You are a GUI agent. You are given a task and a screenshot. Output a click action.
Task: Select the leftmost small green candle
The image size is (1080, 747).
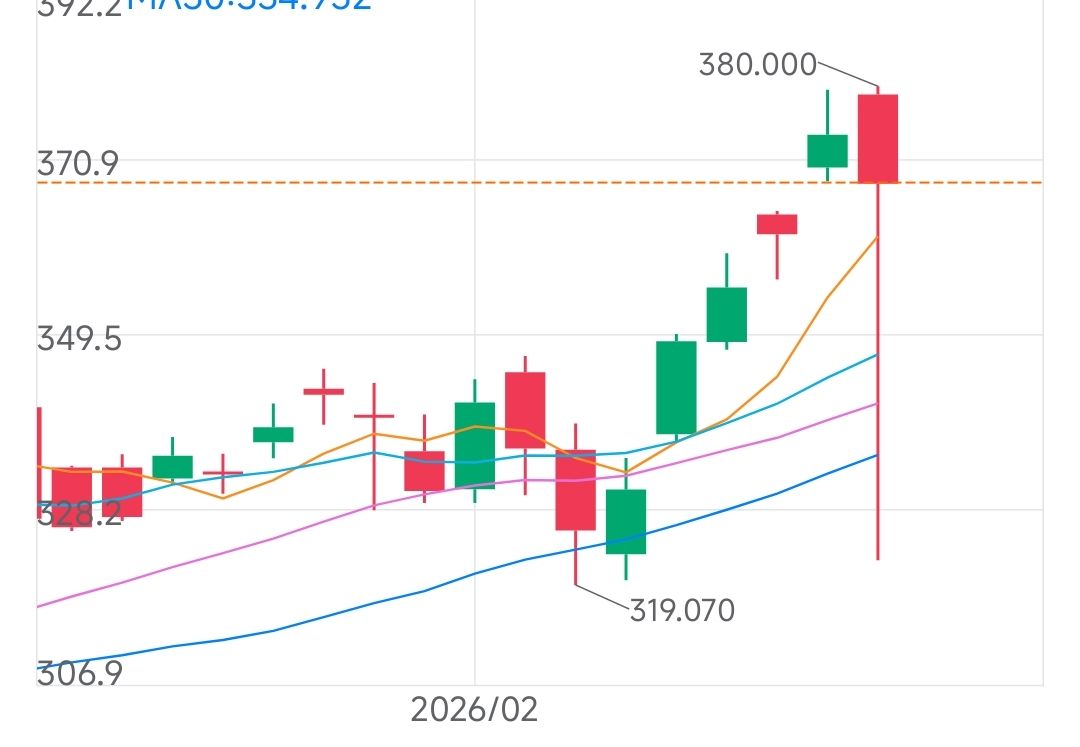pos(172,466)
